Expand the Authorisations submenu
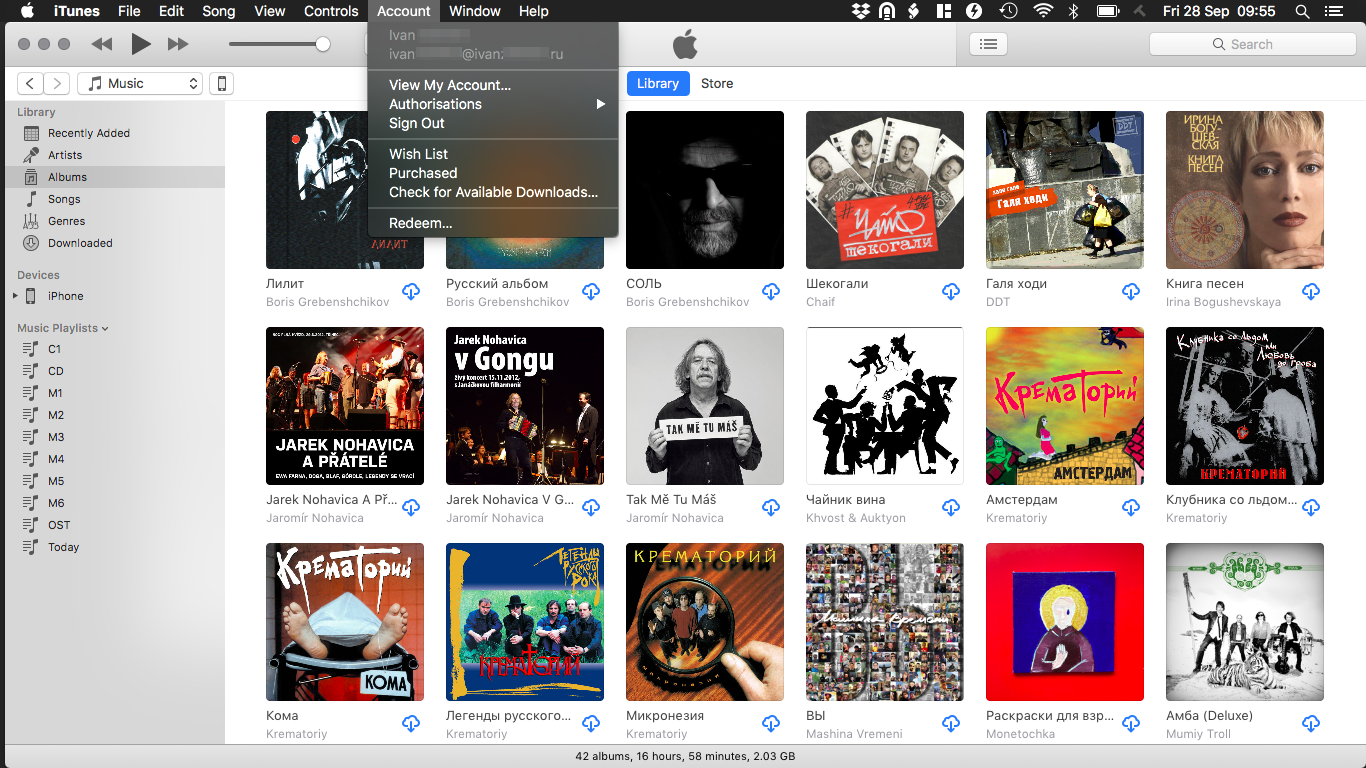 (x=493, y=104)
